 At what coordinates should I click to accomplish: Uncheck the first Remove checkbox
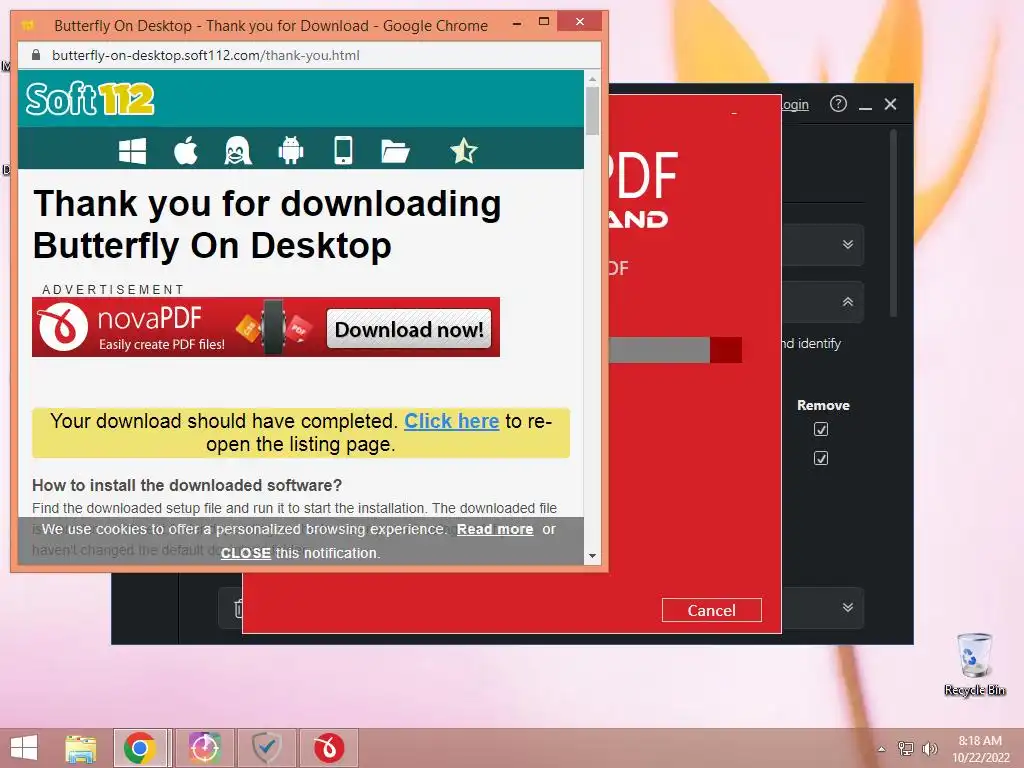coord(821,429)
